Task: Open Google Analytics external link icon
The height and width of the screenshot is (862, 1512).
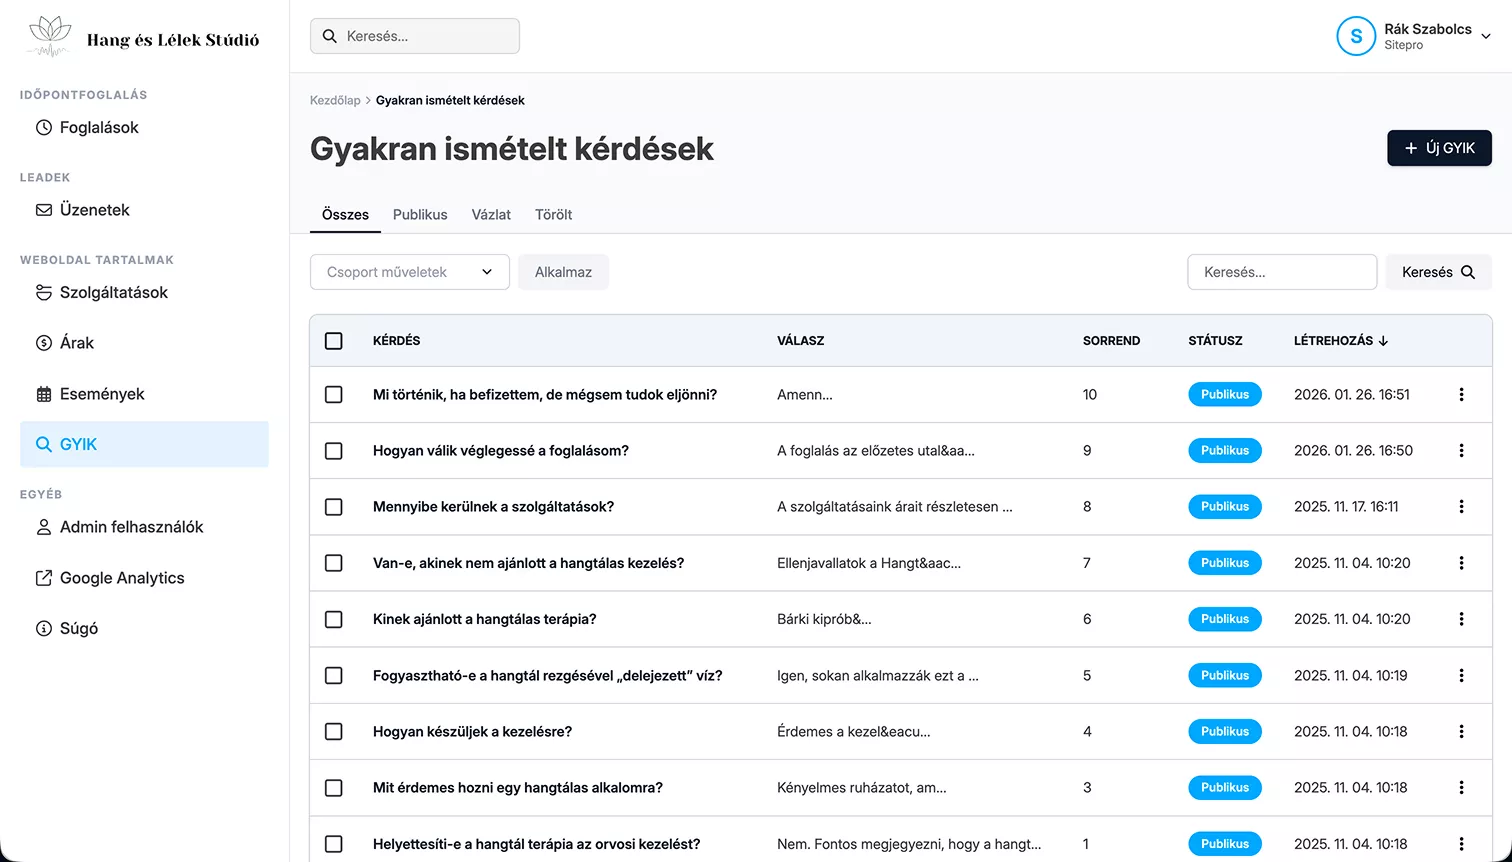Action: pos(44,578)
